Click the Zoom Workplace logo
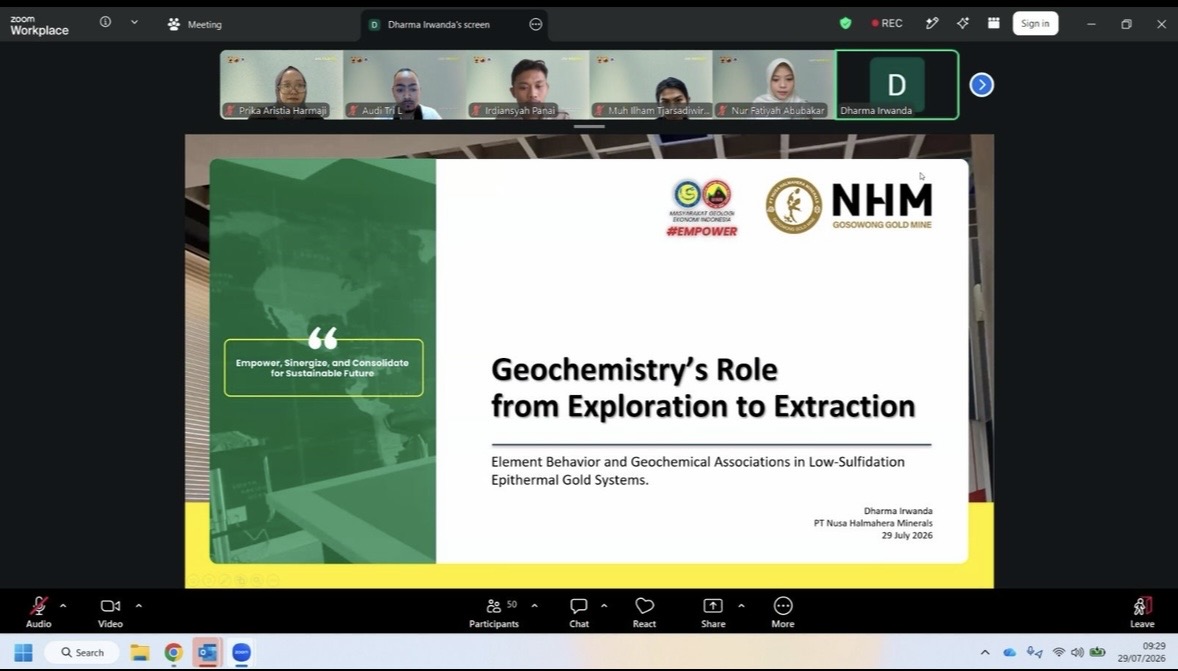Image resolution: width=1178 pixels, height=671 pixels. [39, 25]
